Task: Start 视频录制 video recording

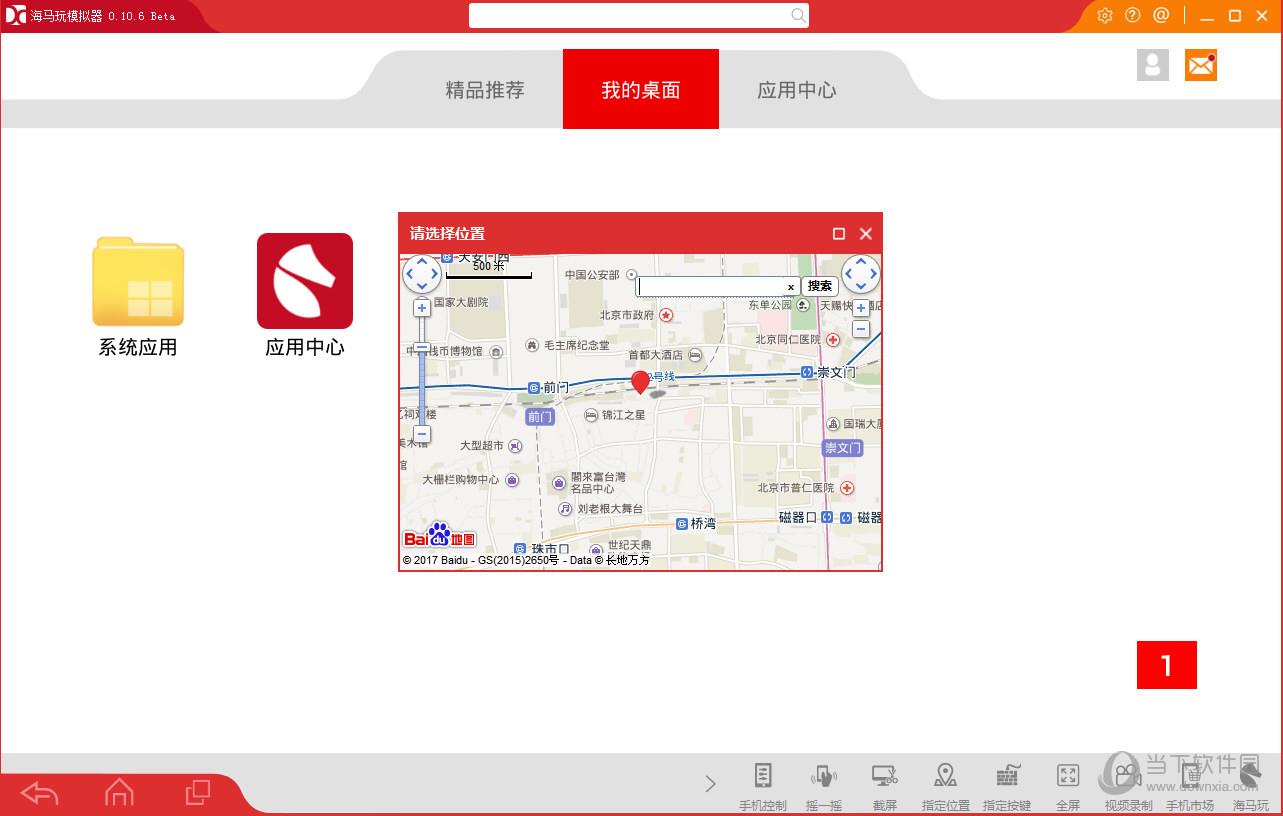Action: pyautogui.click(x=1128, y=786)
